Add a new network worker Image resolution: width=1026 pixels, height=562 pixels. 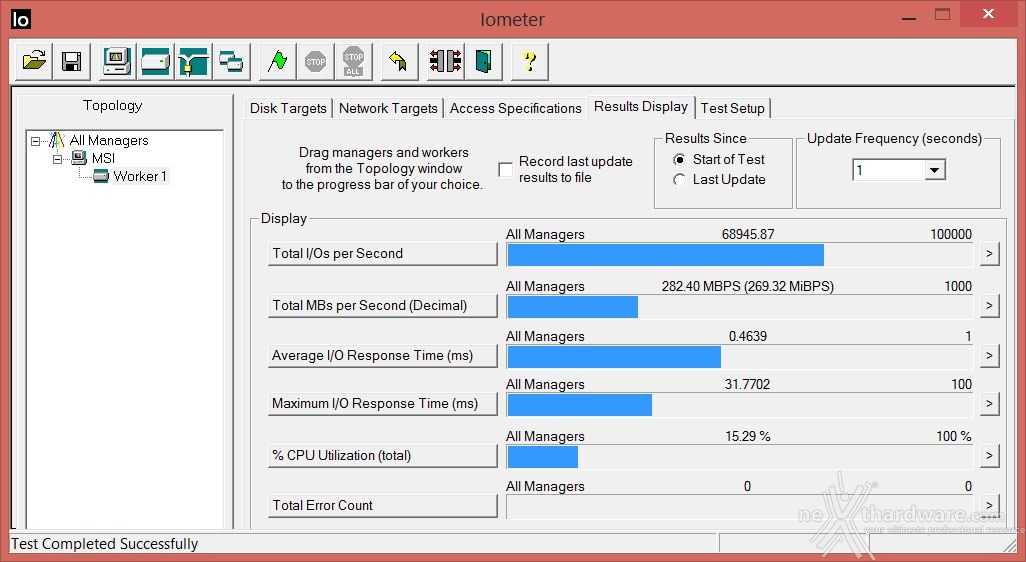(x=193, y=62)
